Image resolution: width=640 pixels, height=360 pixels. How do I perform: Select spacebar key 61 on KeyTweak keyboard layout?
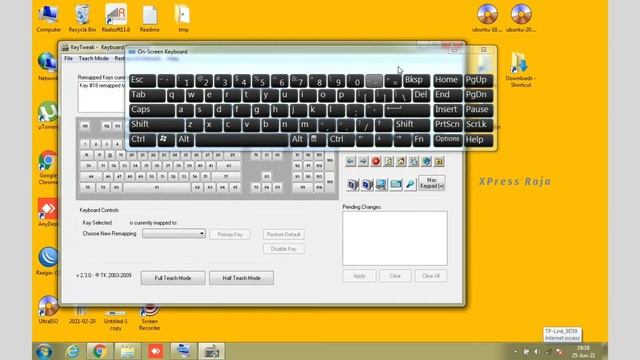point(157,187)
